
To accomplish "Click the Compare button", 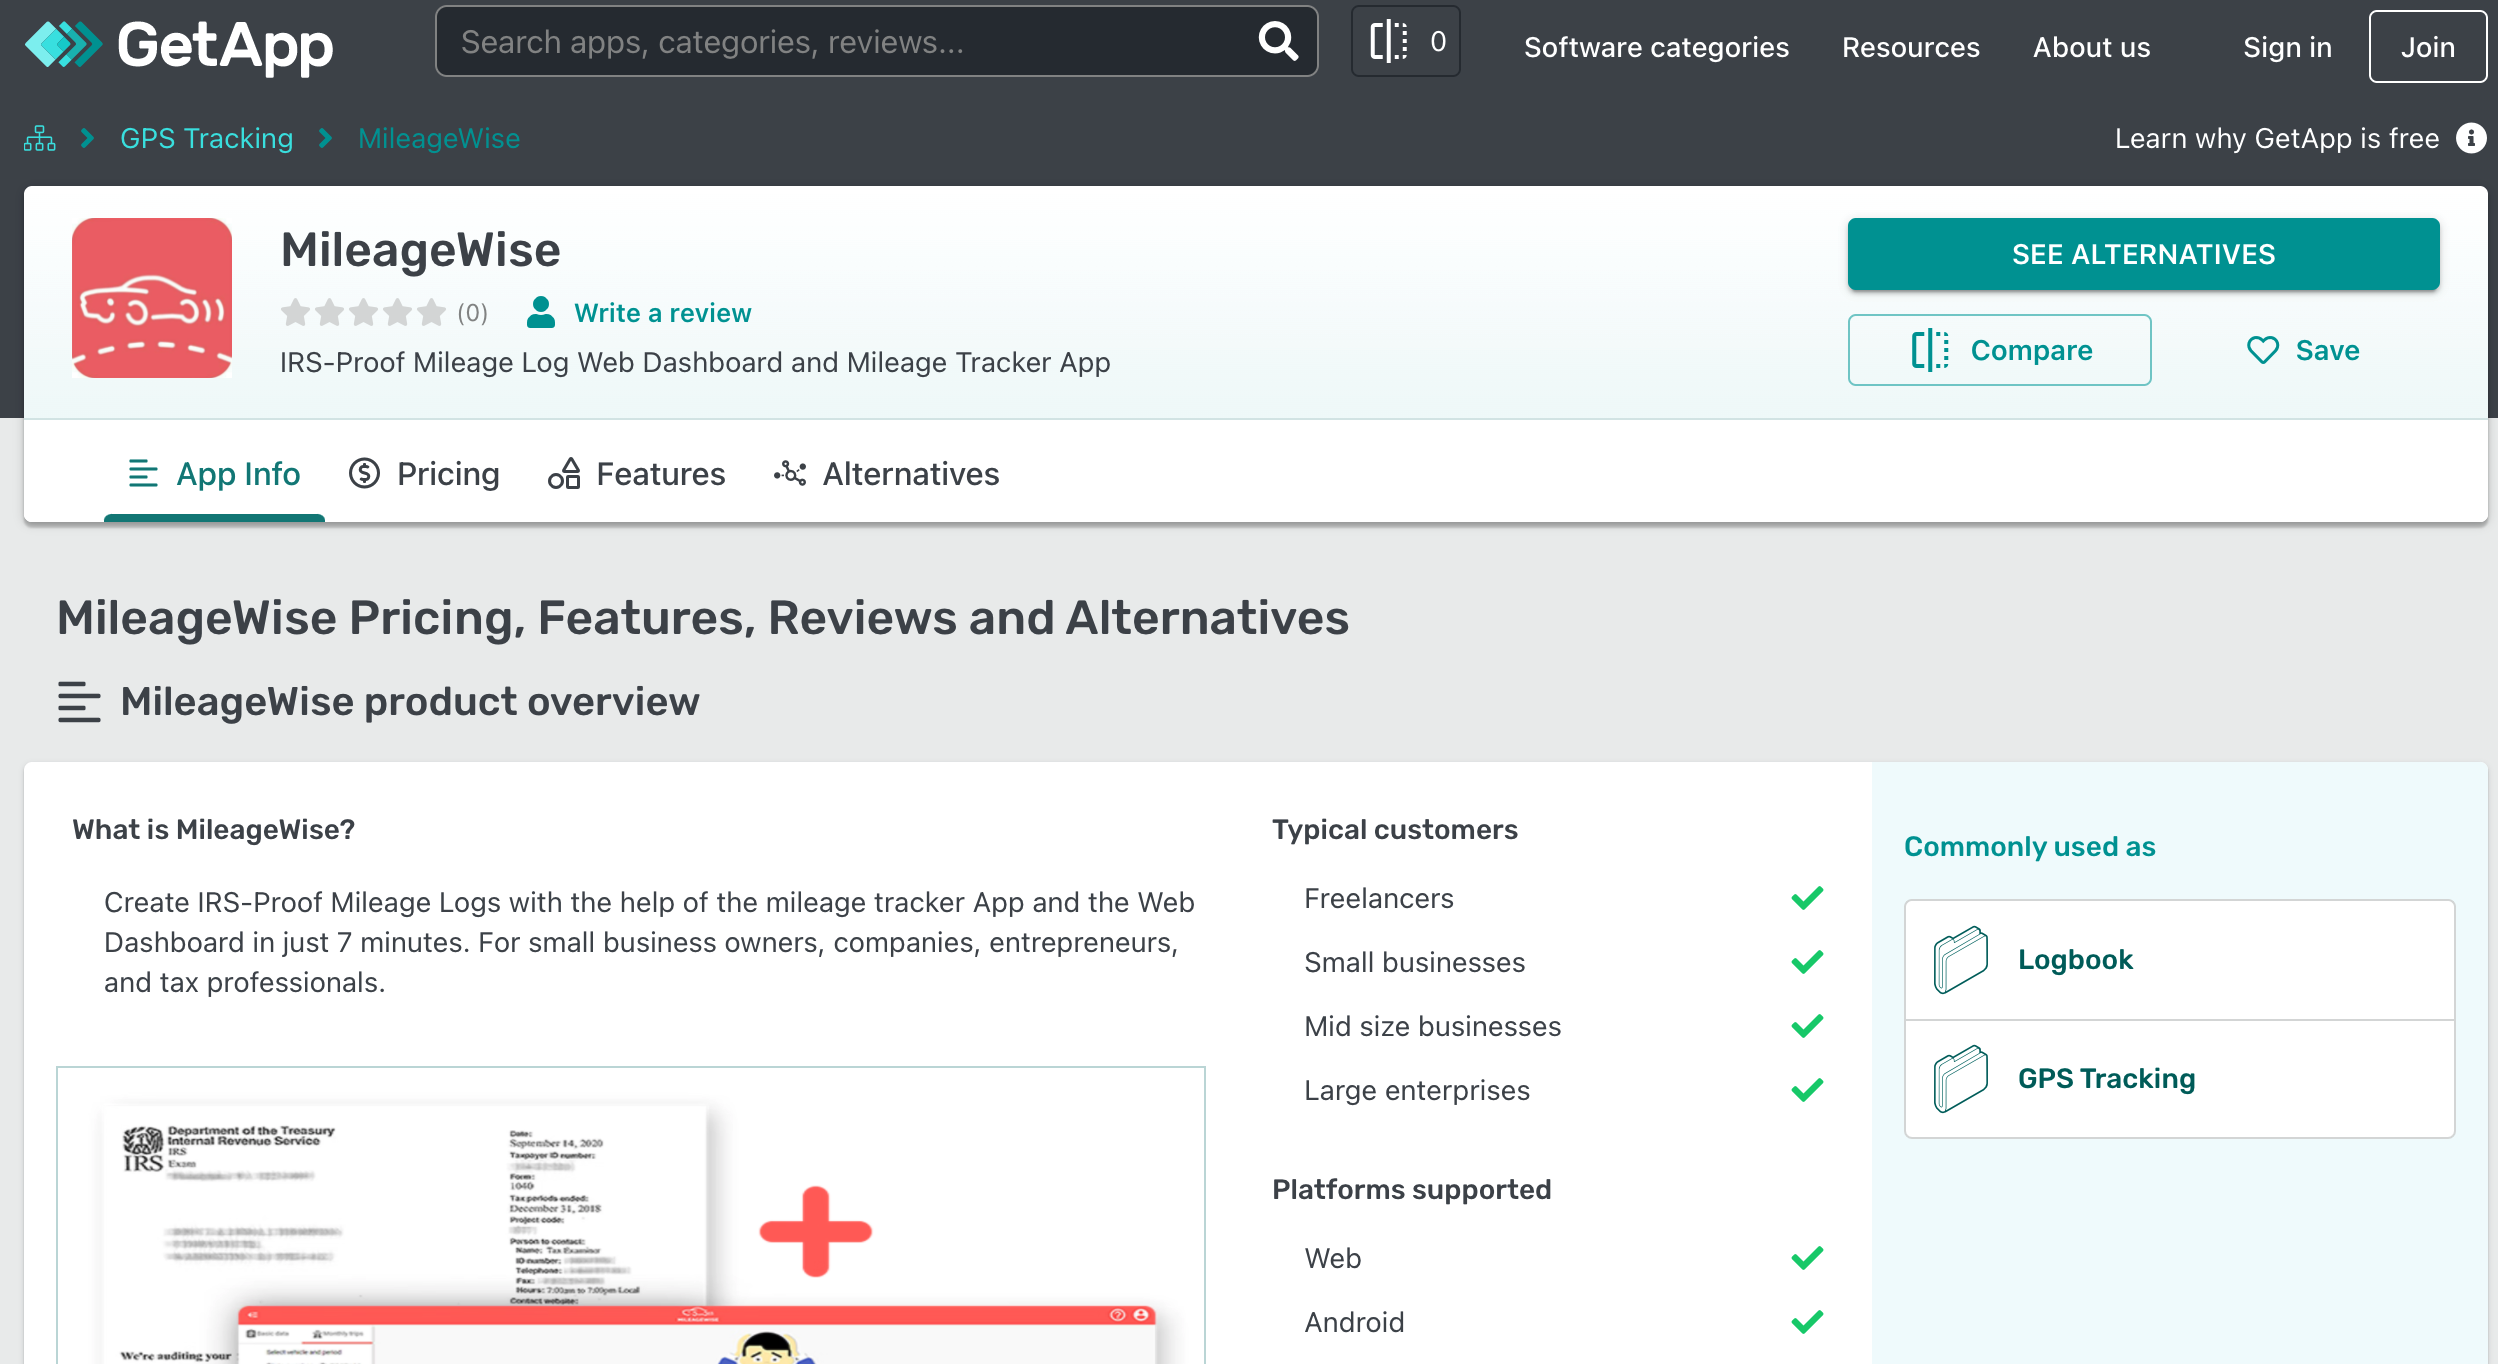I will coord(1999,350).
